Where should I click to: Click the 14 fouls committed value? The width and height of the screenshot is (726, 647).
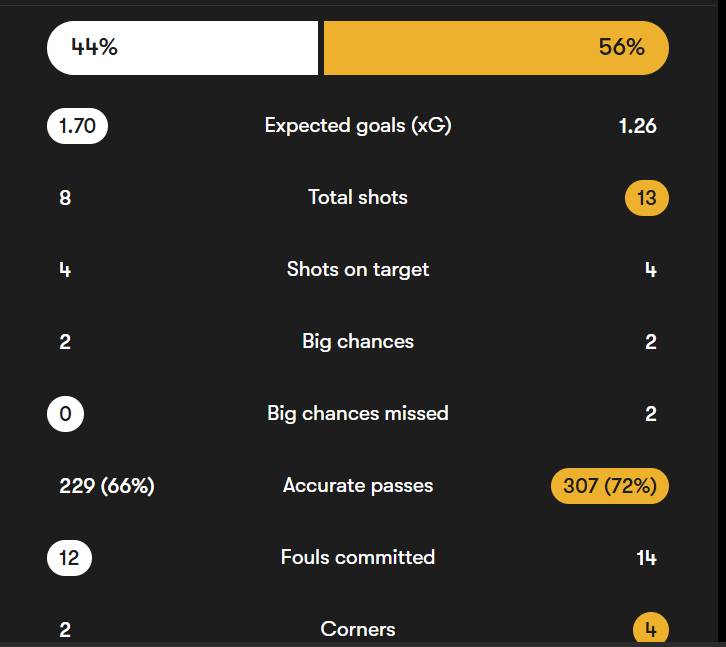coord(647,558)
